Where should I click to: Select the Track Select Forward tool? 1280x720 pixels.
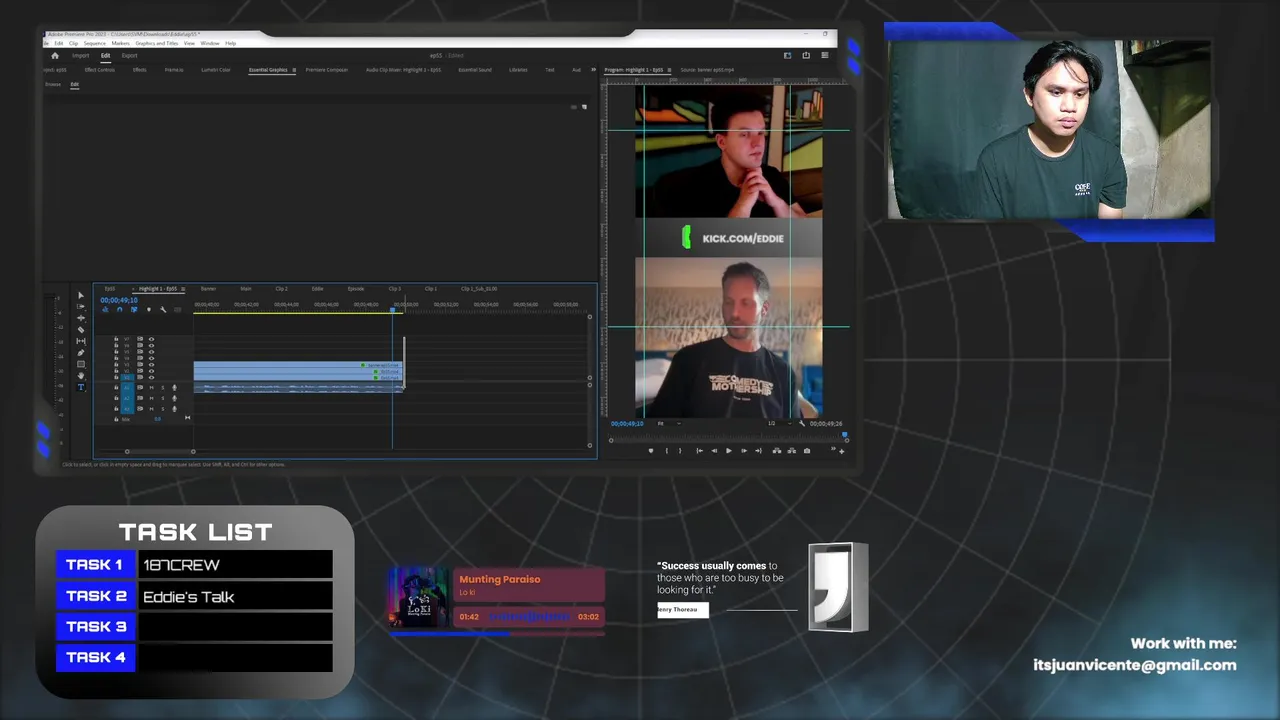pyautogui.click(x=81, y=307)
